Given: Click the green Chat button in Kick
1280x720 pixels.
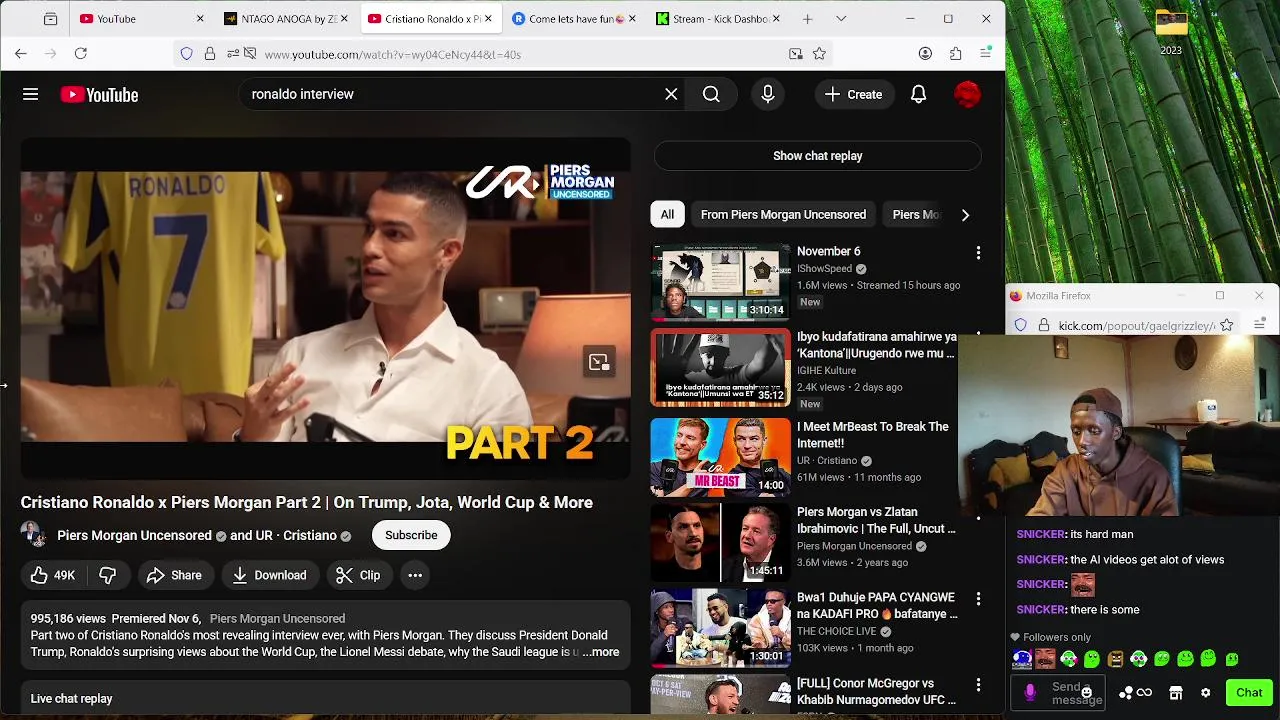Looking at the screenshot, I should click(x=1249, y=692).
